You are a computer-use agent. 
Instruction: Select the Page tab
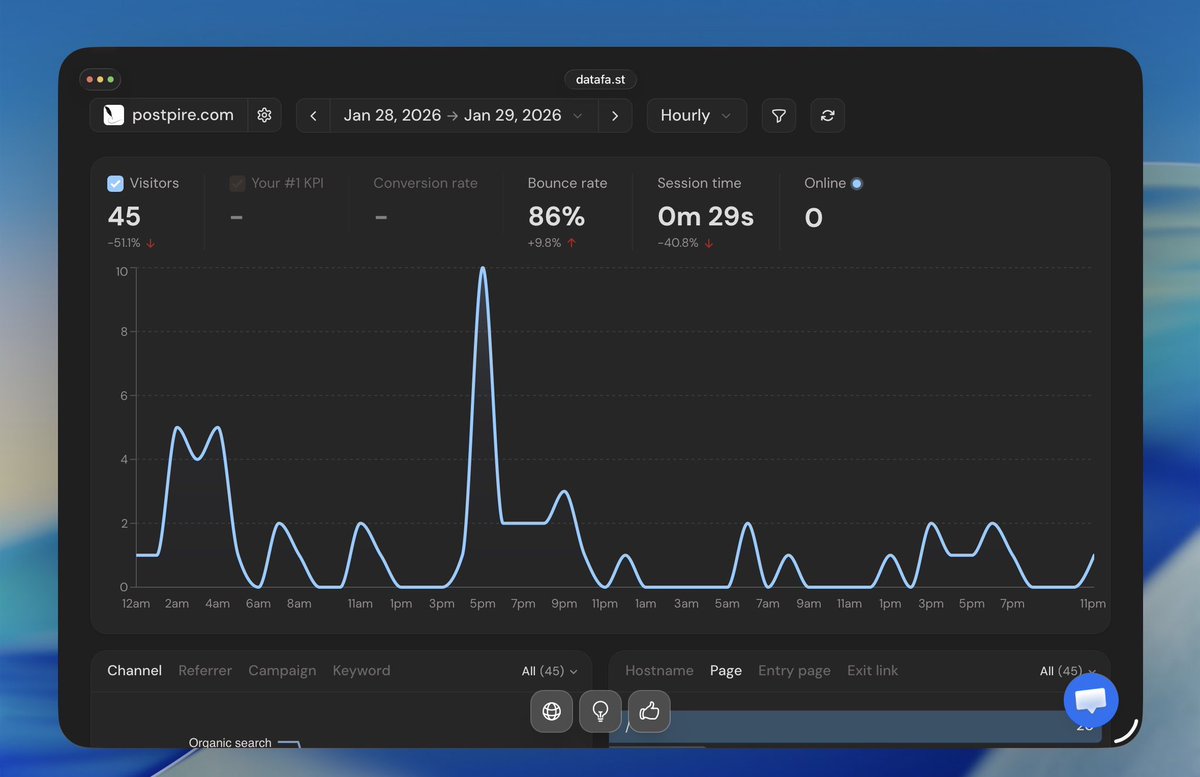[x=726, y=670]
